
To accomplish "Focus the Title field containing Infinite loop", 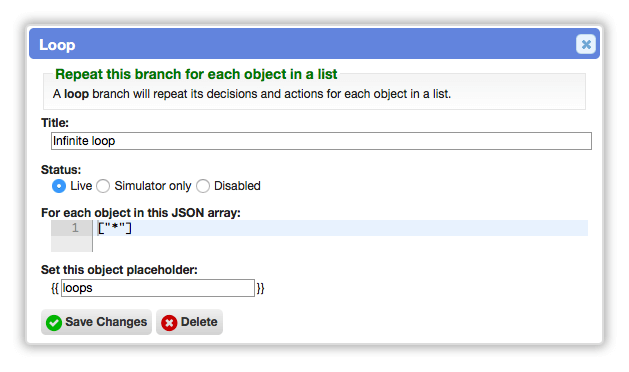I will (321, 141).
